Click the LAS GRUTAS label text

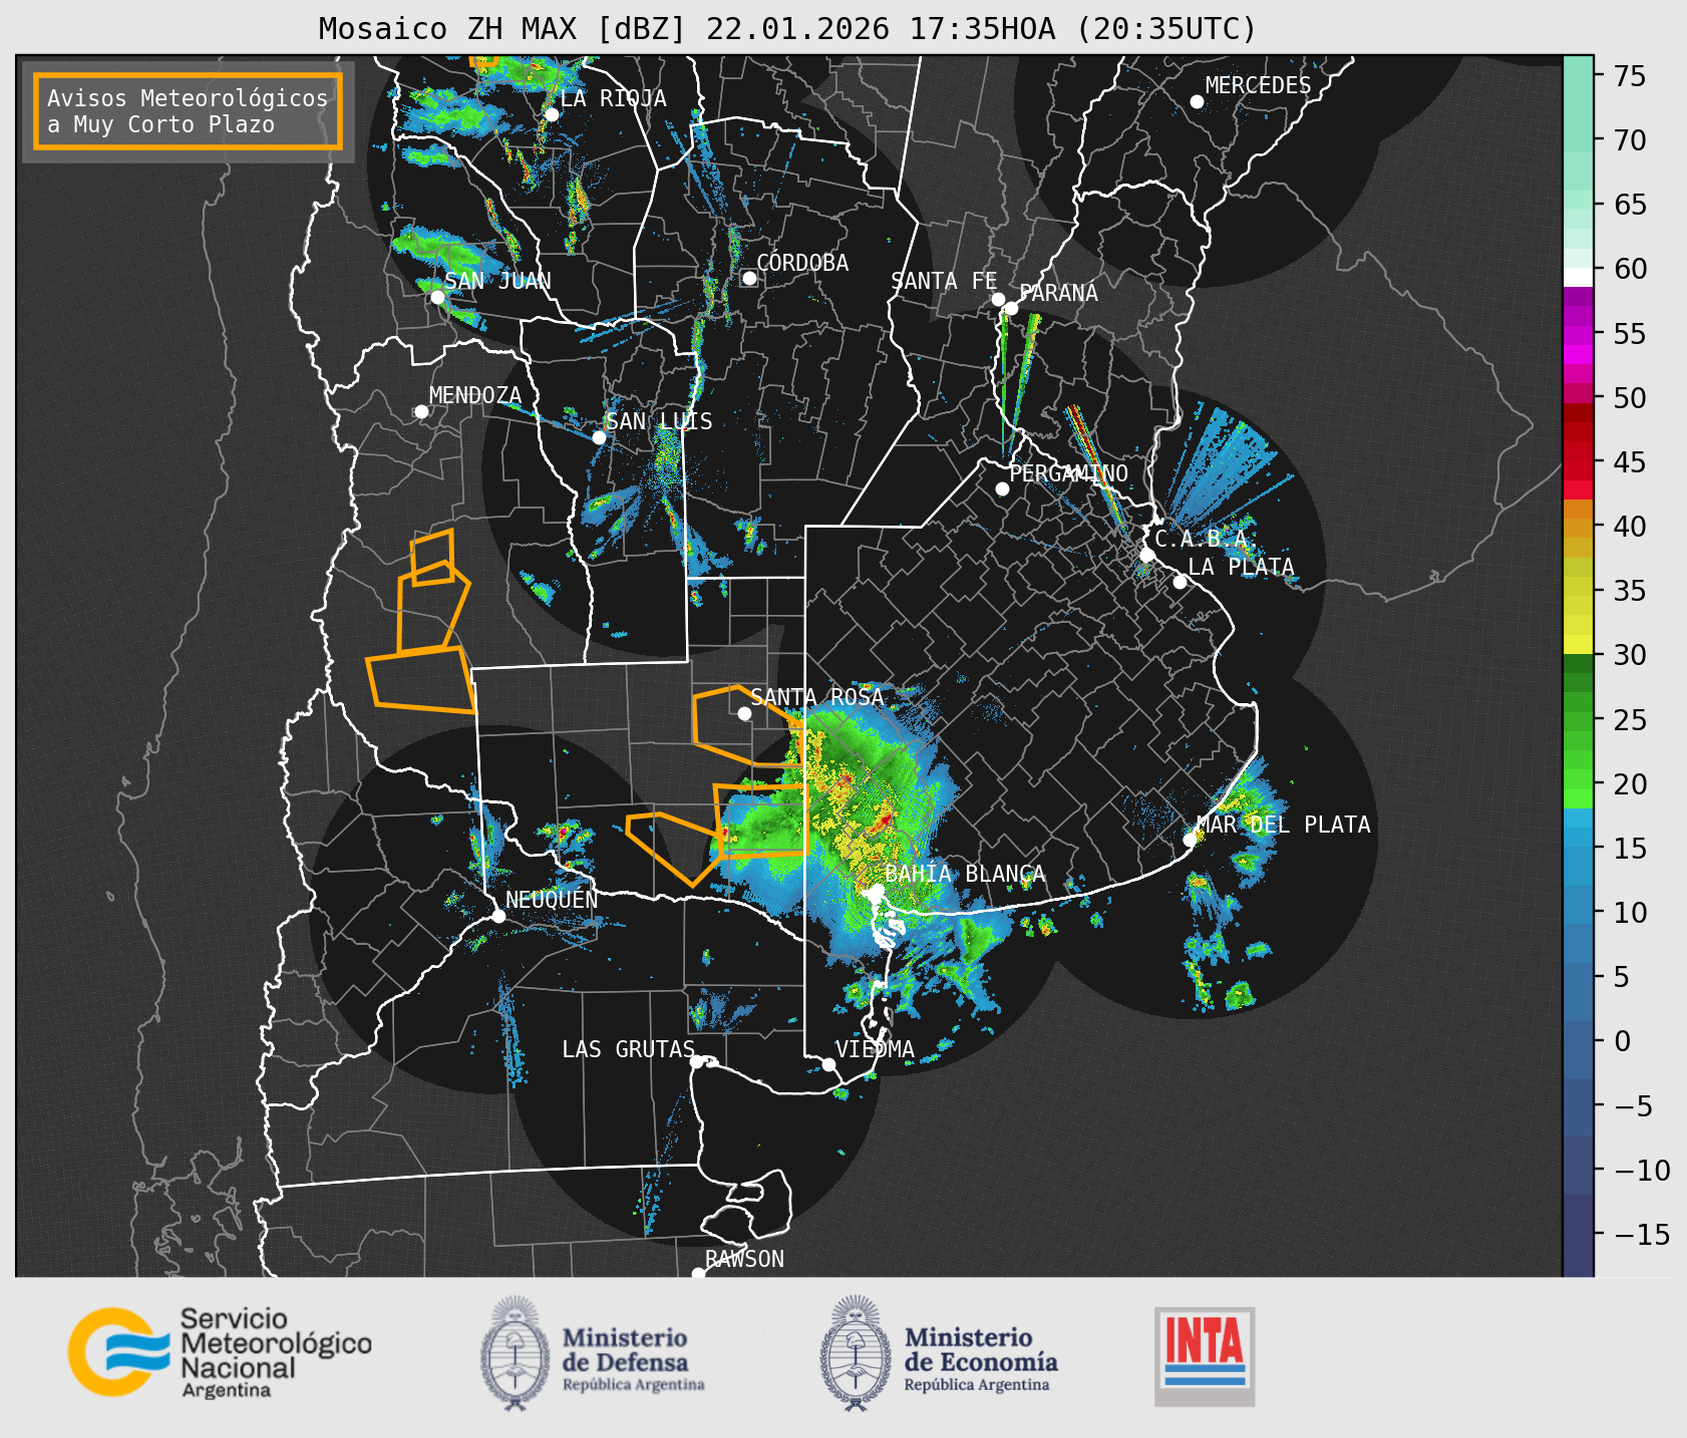(x=628, y=1049)
